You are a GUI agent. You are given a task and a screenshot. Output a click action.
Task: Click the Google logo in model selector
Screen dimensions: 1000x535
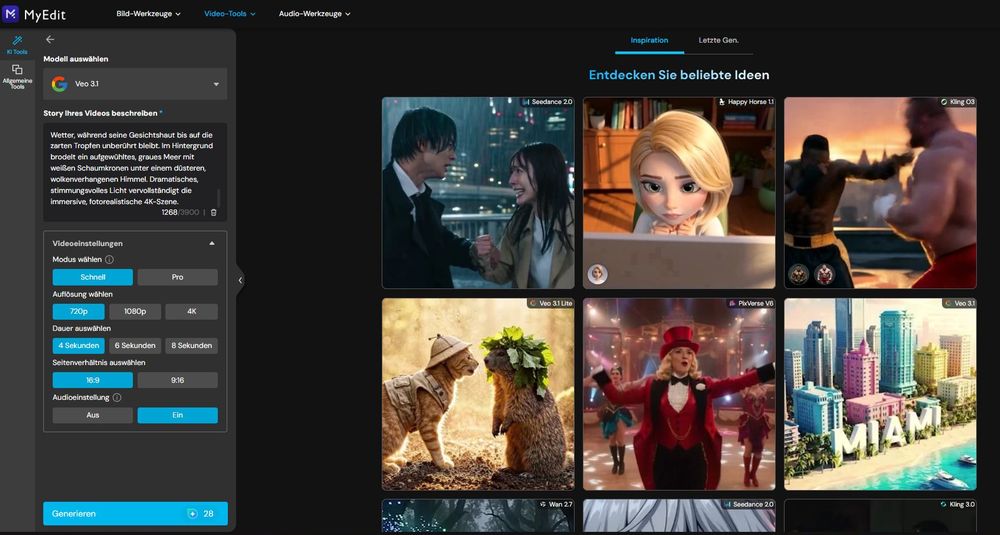(x=59, y=84)
